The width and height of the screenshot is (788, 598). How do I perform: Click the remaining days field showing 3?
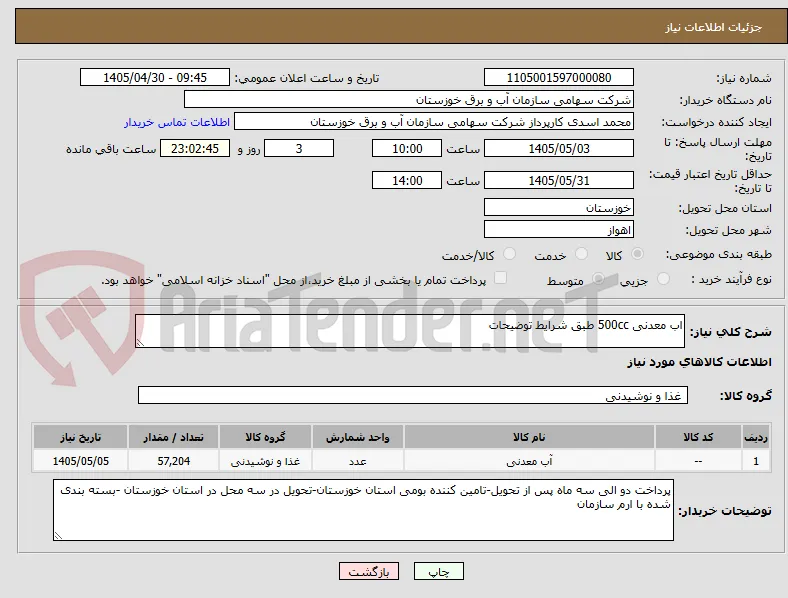(299, 148)
